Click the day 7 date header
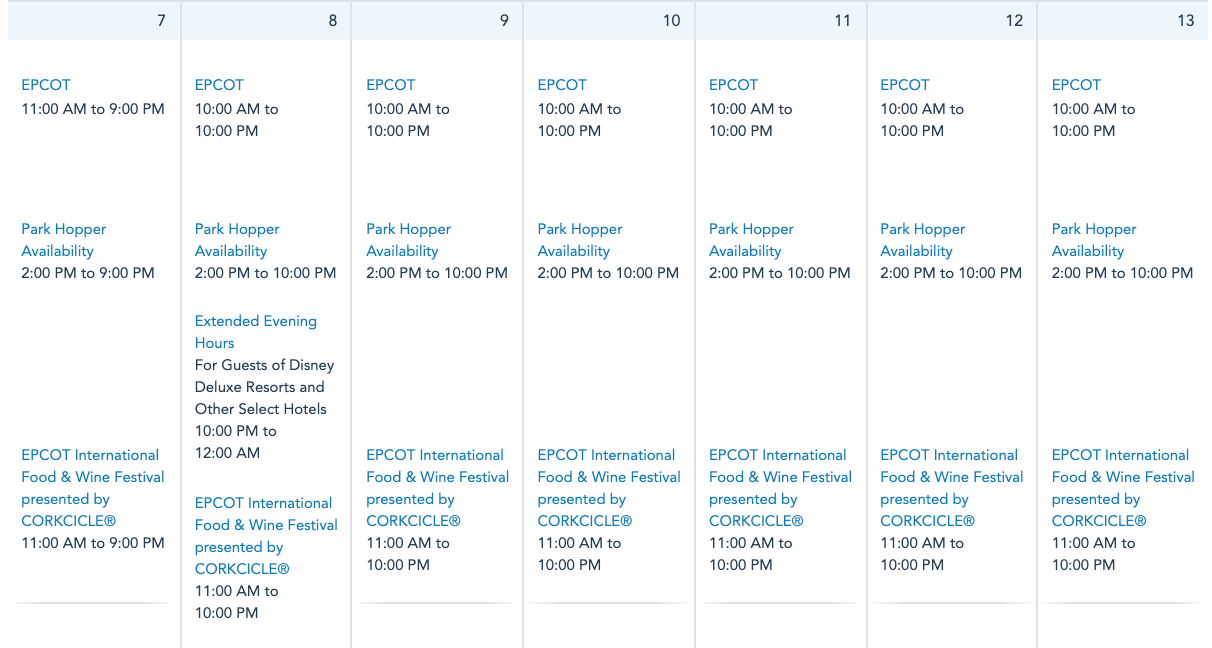Viewport: 1212px width, 648px height. click(161, 21)
